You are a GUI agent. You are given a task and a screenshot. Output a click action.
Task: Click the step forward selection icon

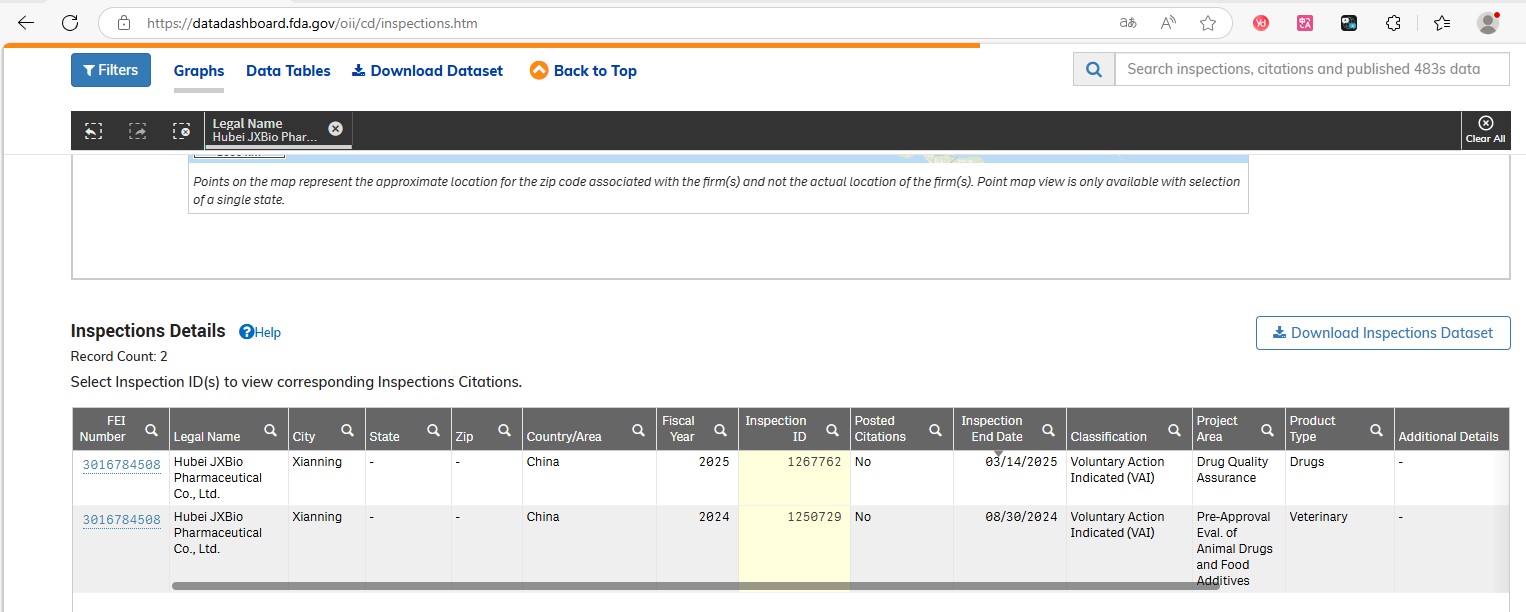[x=137, y=131]
